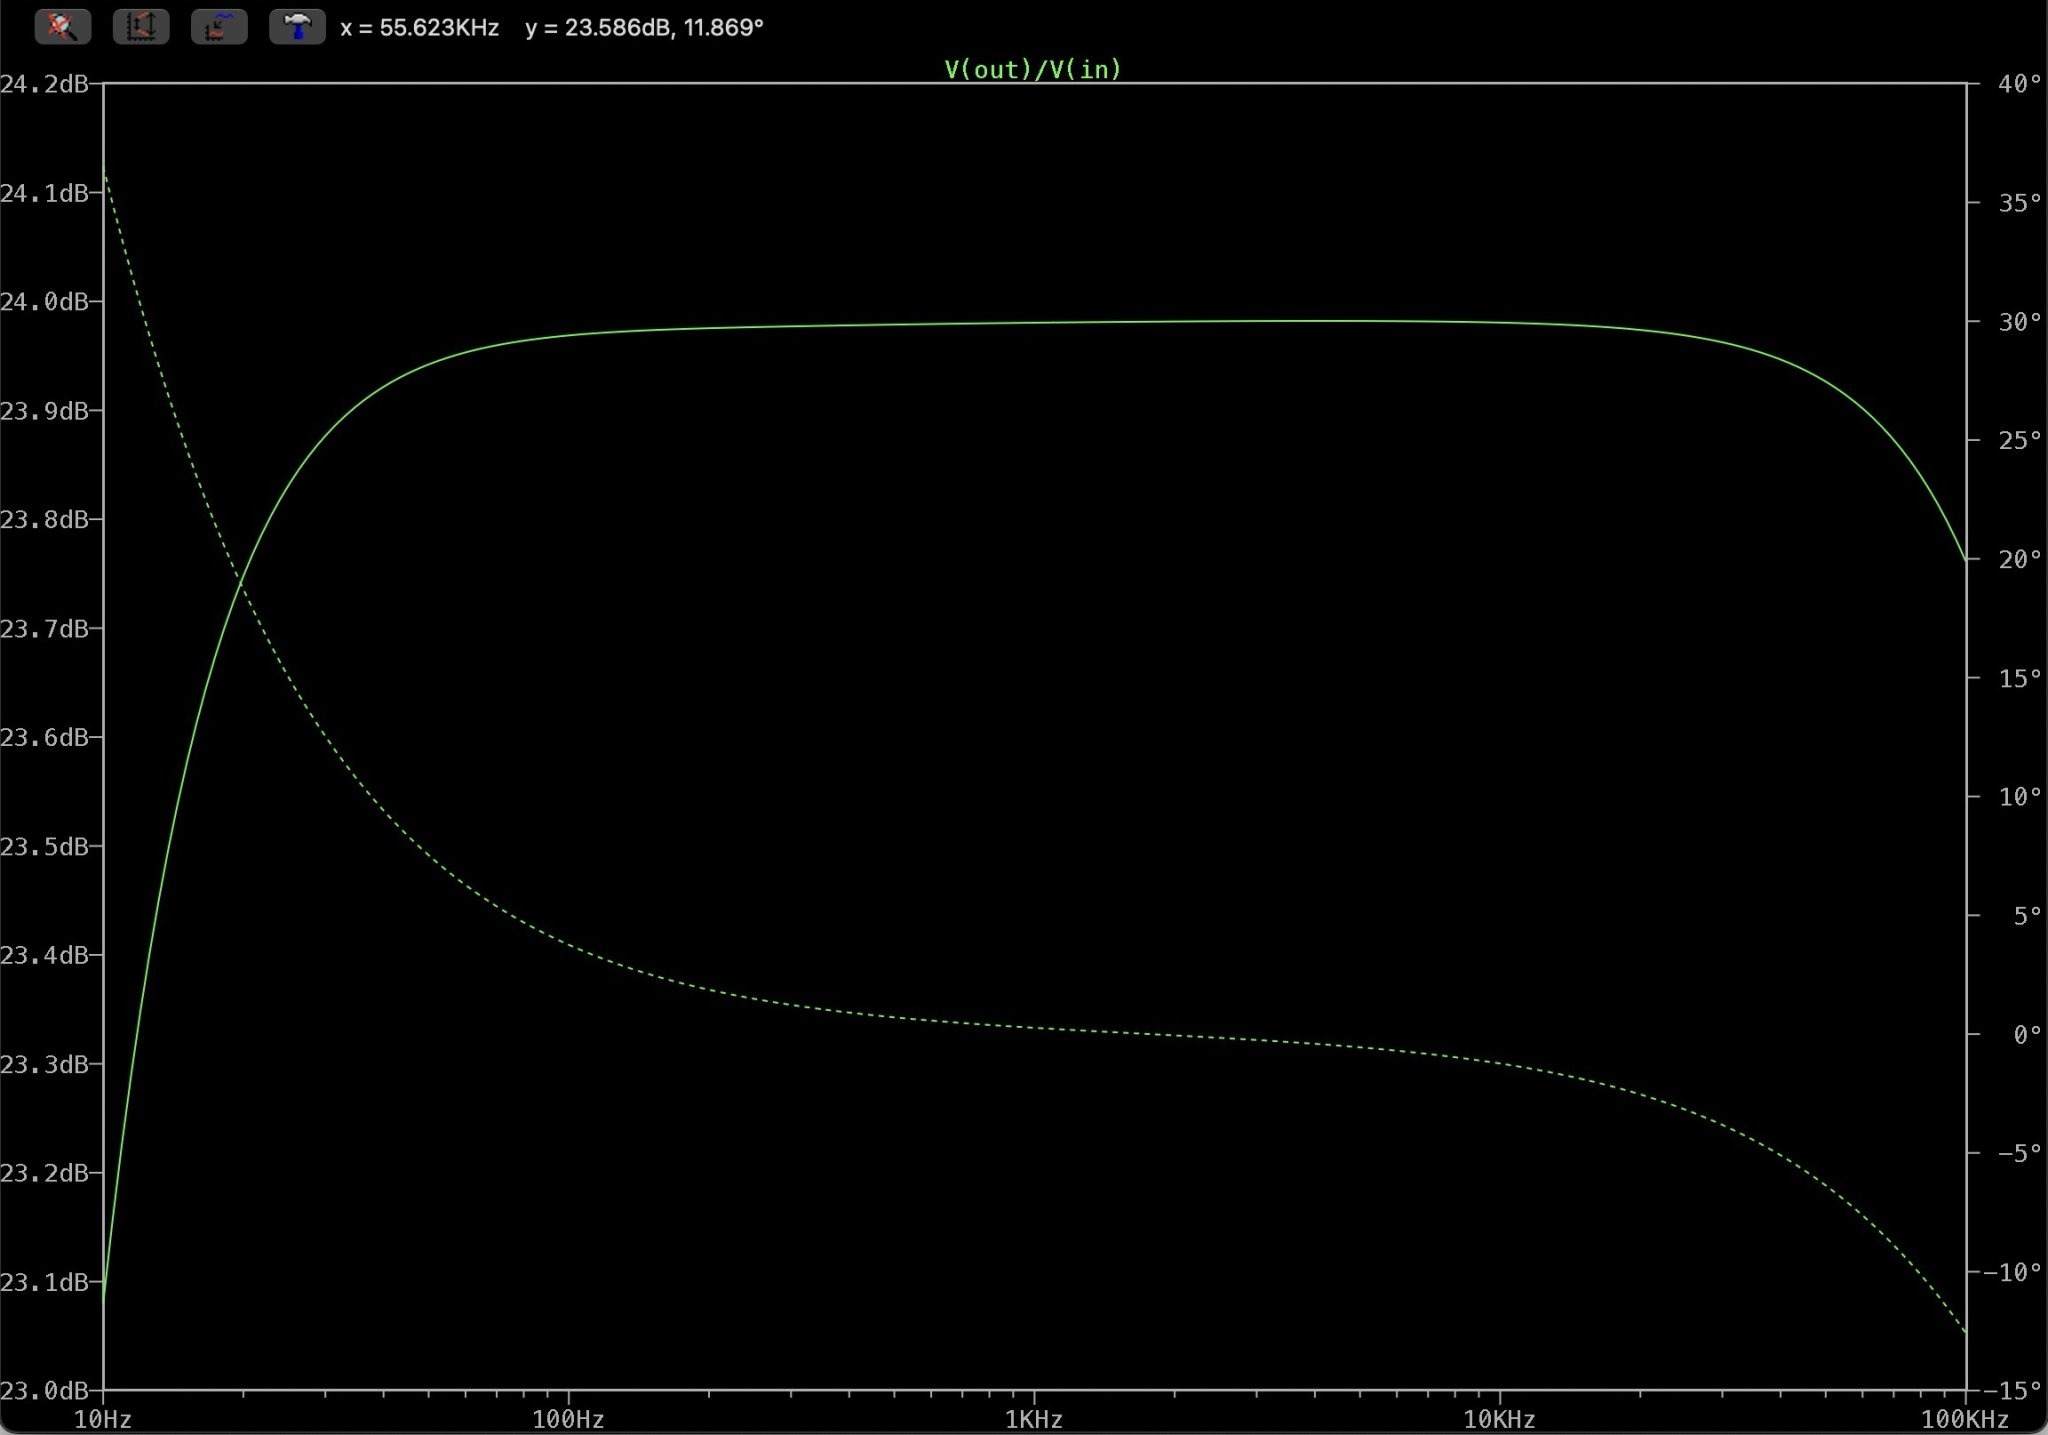The height and width of the screenshot is (1435, 2048).
Task: Open control panel via hammer icon
Action: (x=297, y=27)
